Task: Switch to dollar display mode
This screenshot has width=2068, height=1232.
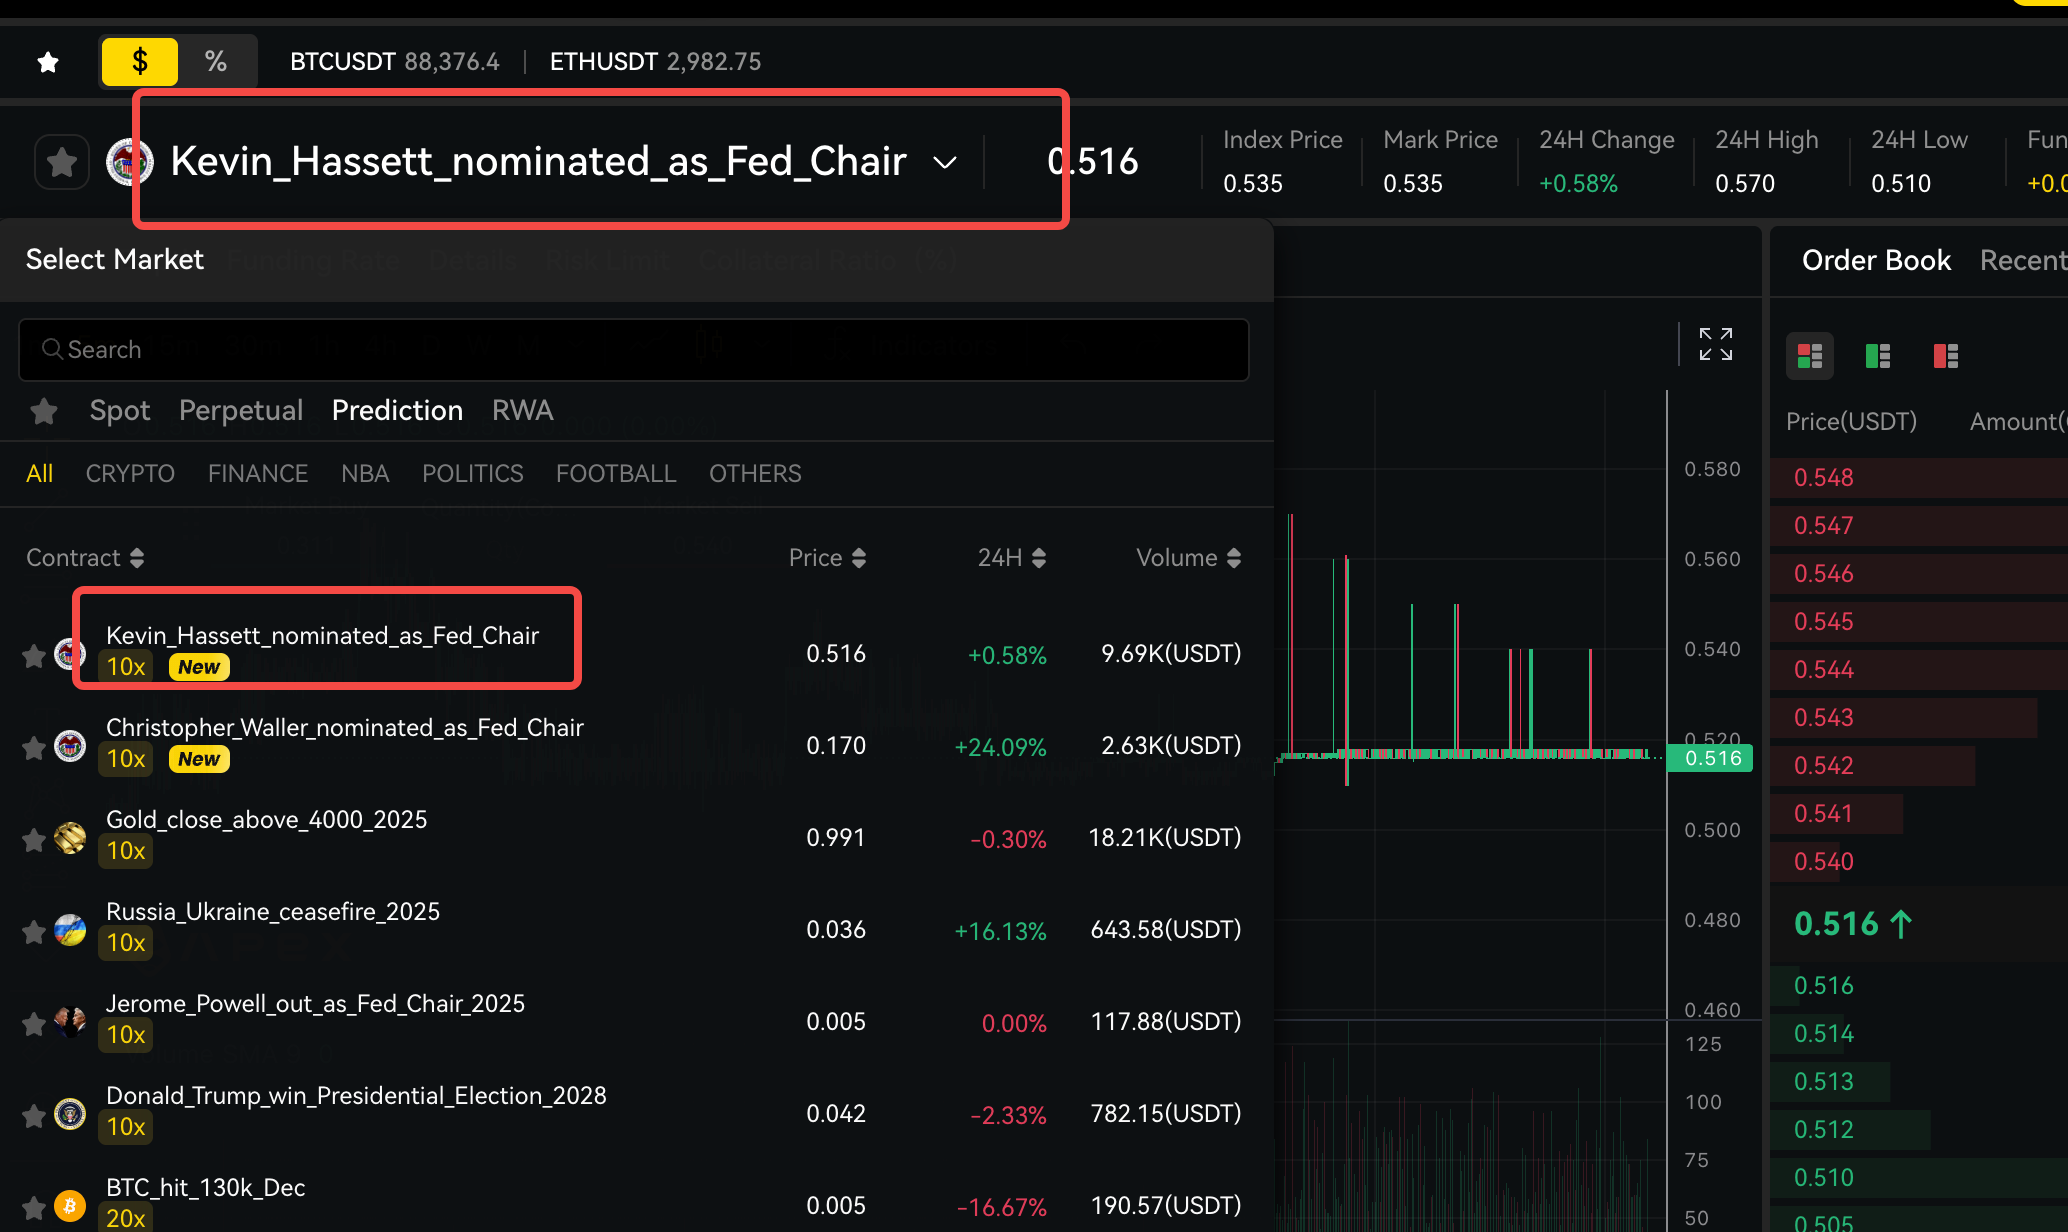Action: 140,62
